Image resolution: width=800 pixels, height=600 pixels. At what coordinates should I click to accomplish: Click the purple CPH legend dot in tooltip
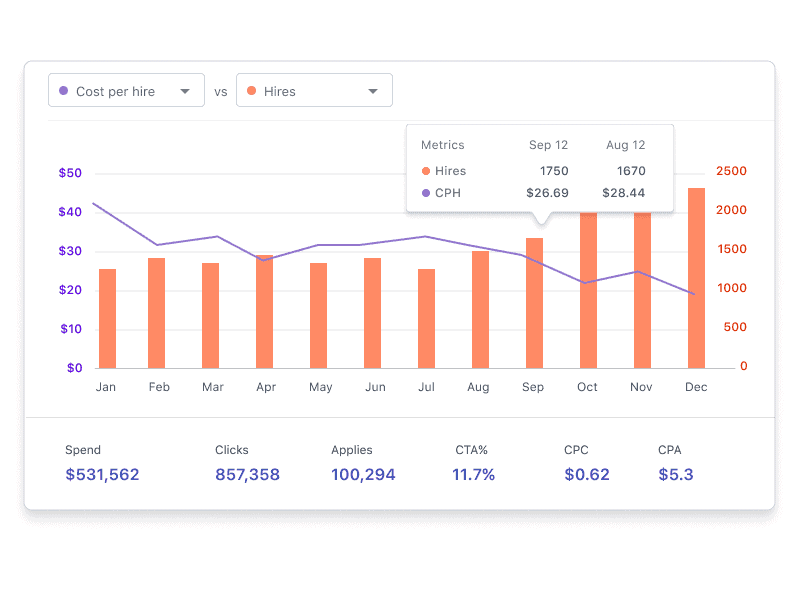click(x=426, y=193)
